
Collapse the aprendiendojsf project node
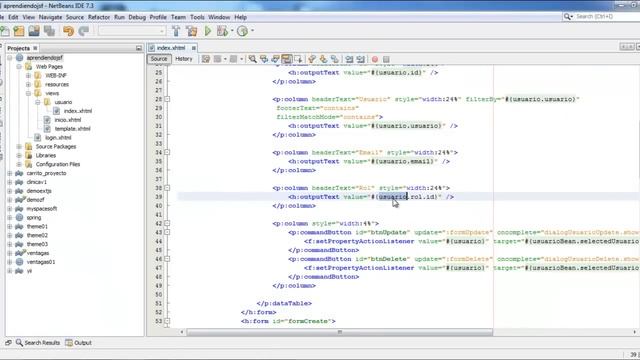click(x=10, y=58)
